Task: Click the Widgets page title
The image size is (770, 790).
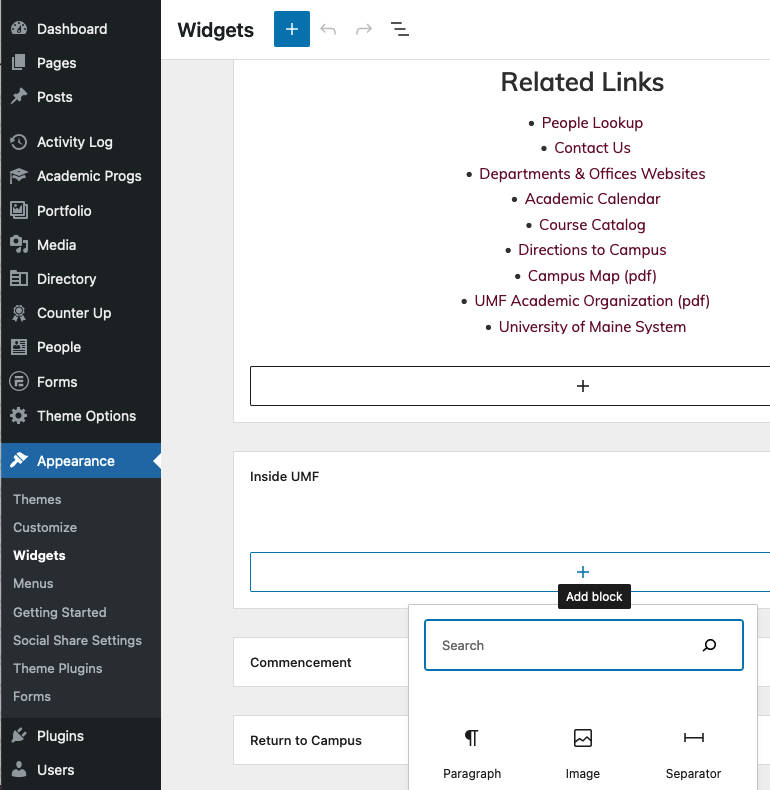Action: (x=216, y=30)
